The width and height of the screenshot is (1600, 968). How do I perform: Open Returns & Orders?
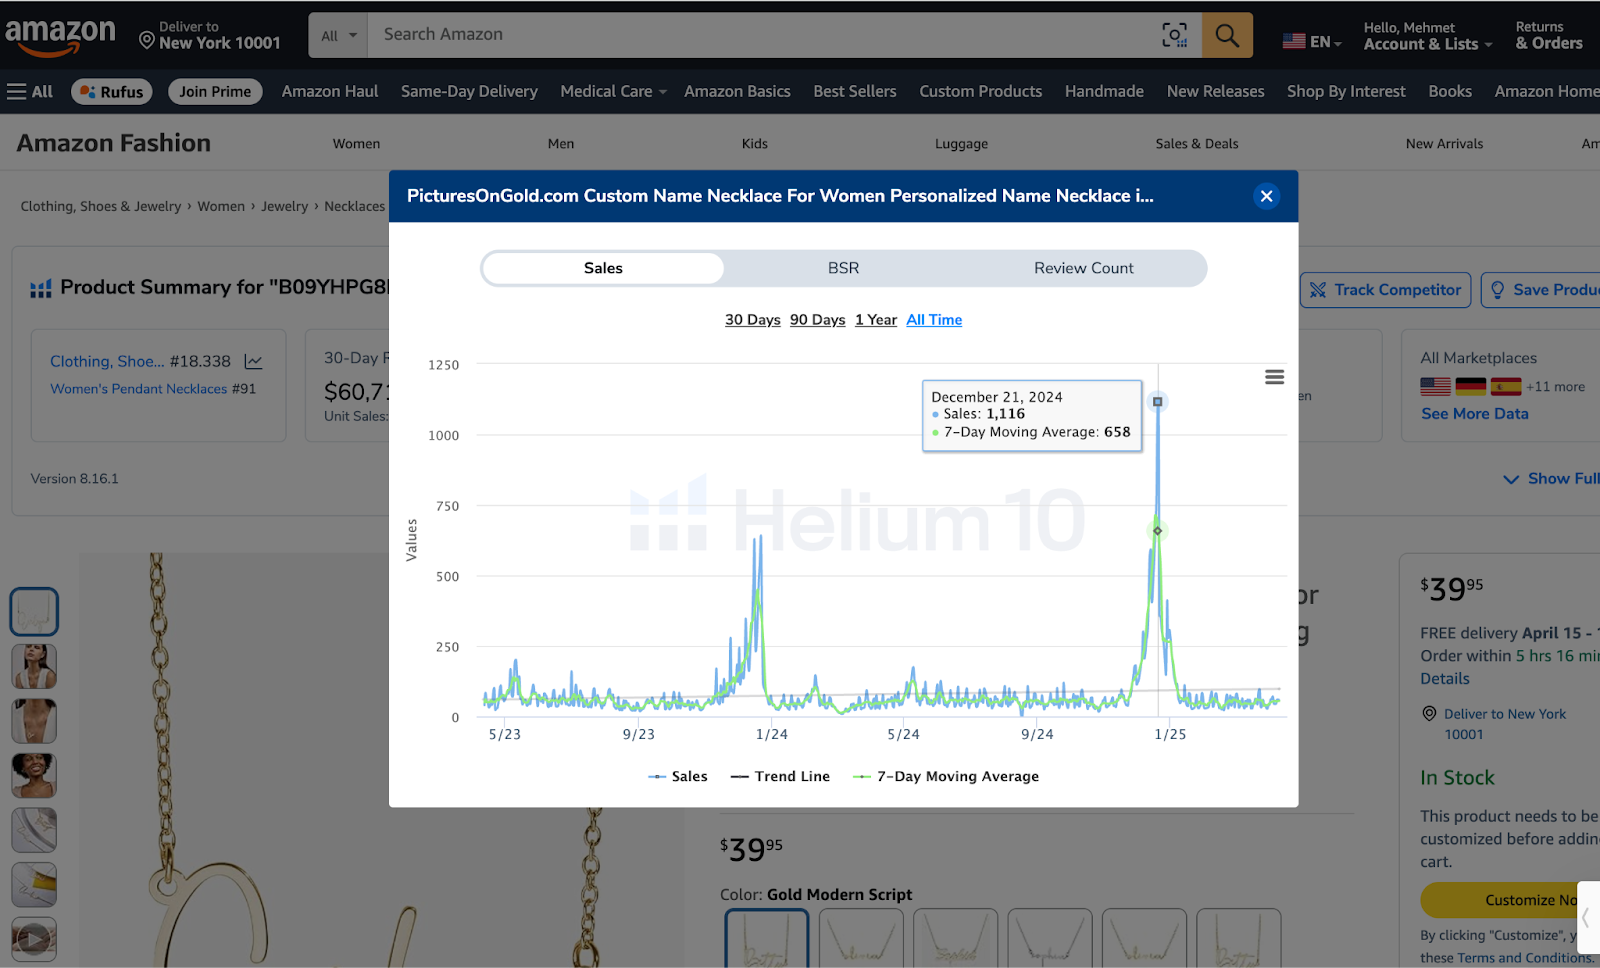[1548, 36]
